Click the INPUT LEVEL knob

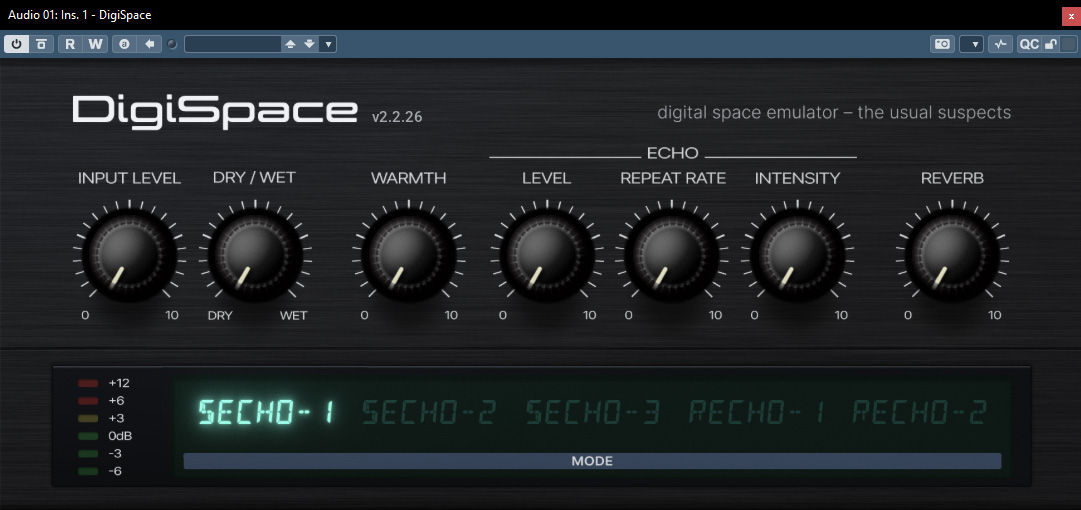click(129, 255)
